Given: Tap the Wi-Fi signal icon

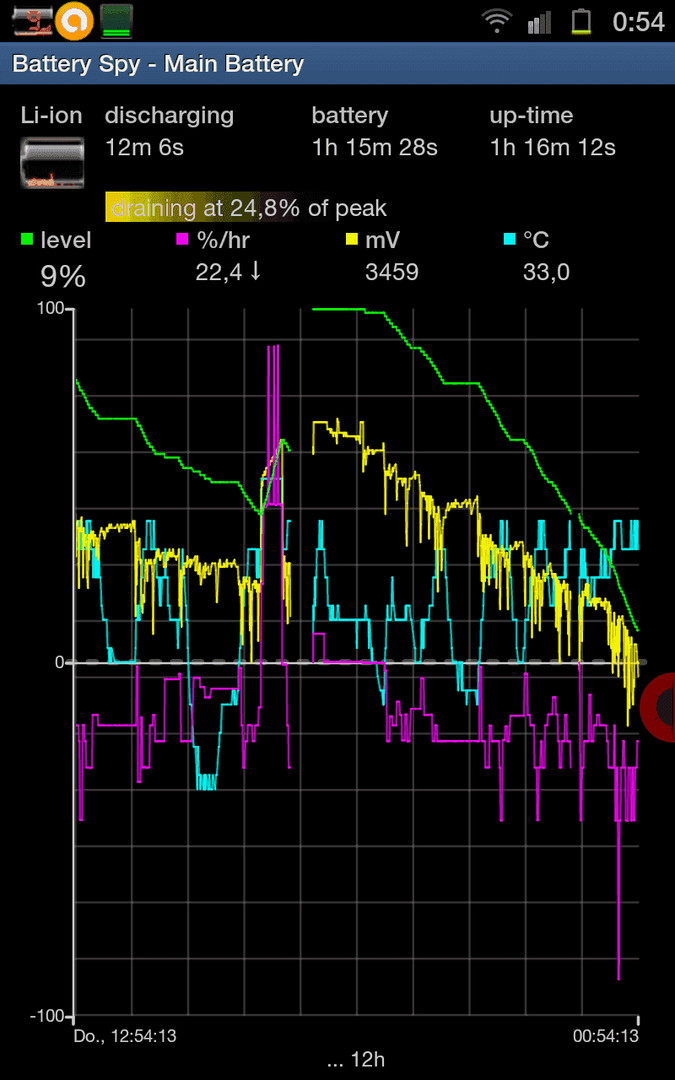Looking at the screenshot, I should 496,21.
